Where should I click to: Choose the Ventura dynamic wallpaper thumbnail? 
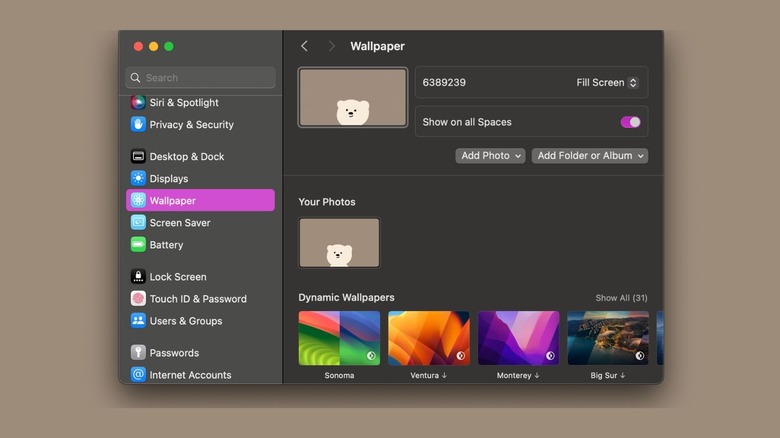429,338
